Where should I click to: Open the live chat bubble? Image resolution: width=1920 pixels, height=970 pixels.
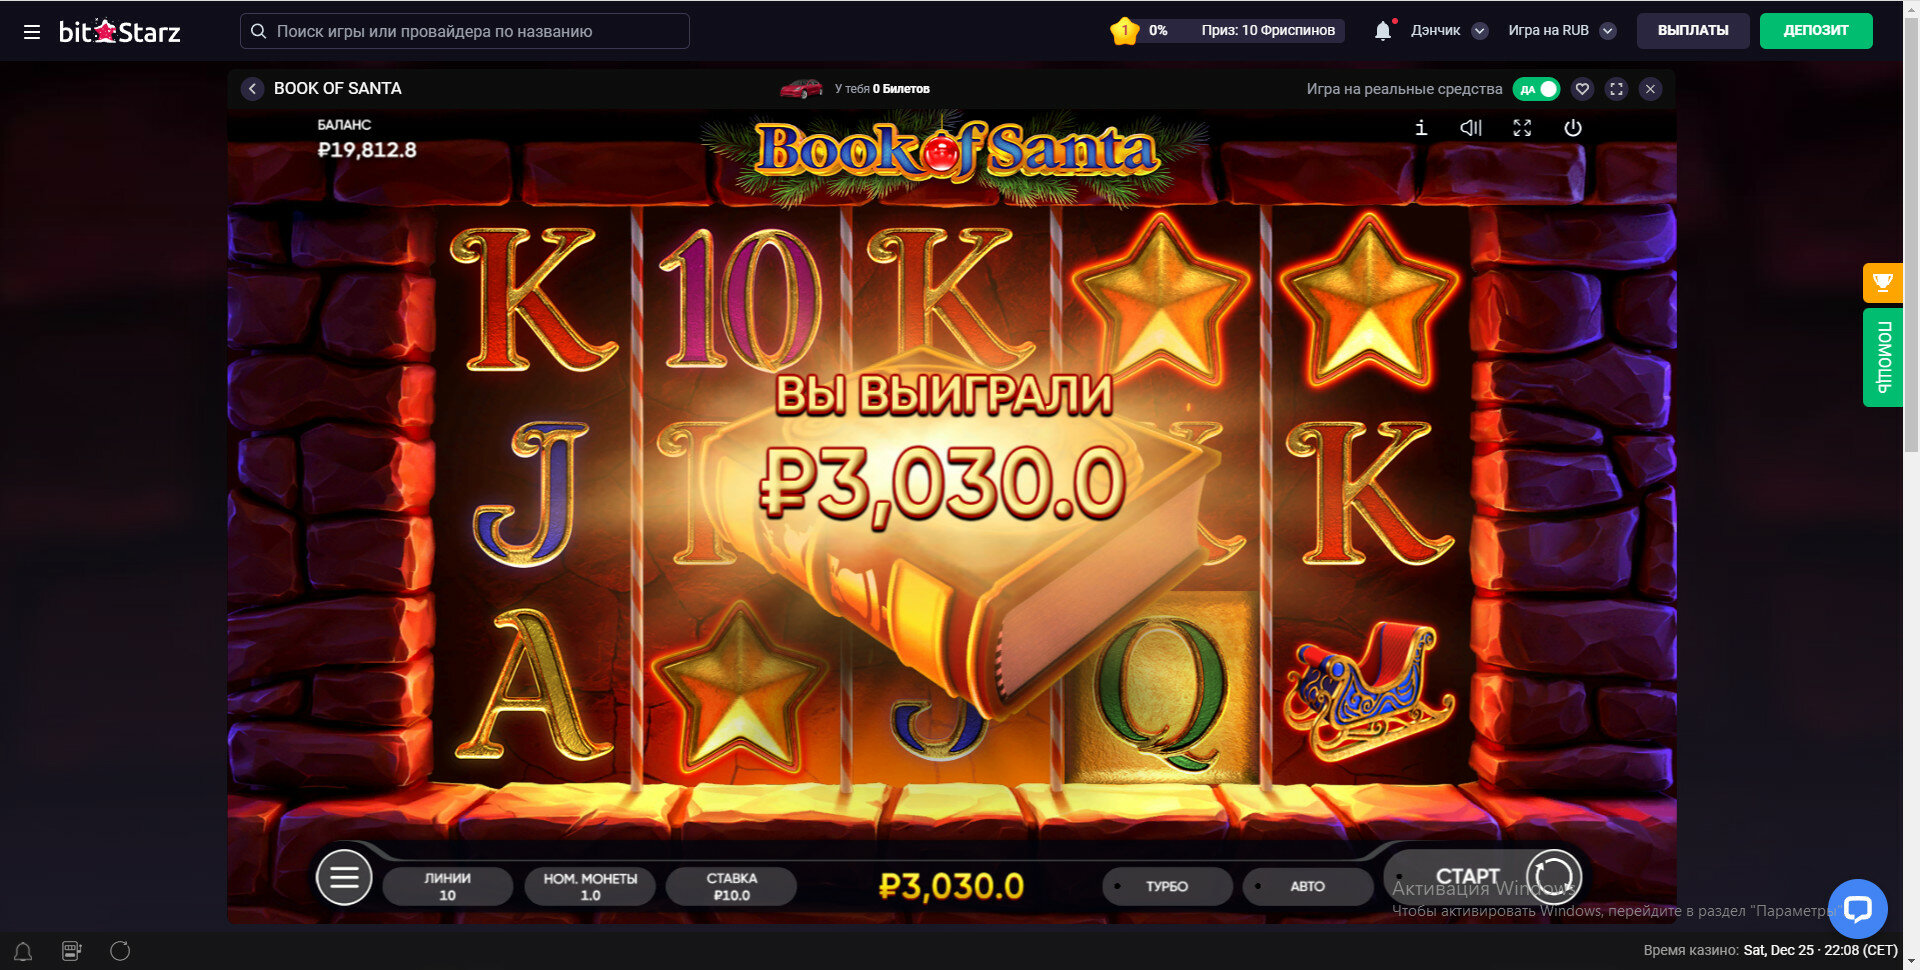coord(1857,909)
